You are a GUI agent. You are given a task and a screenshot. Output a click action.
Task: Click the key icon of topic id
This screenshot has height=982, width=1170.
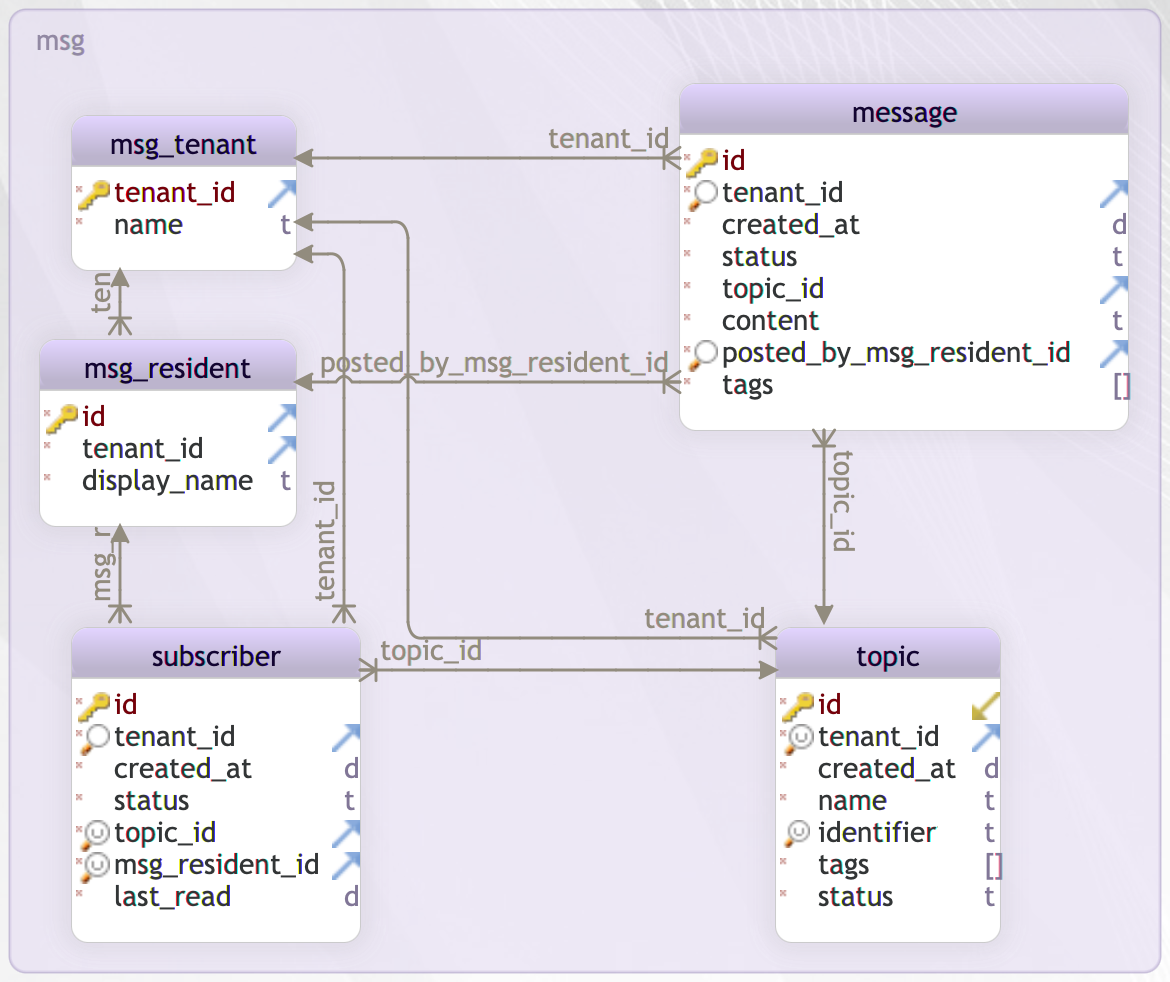798,706
